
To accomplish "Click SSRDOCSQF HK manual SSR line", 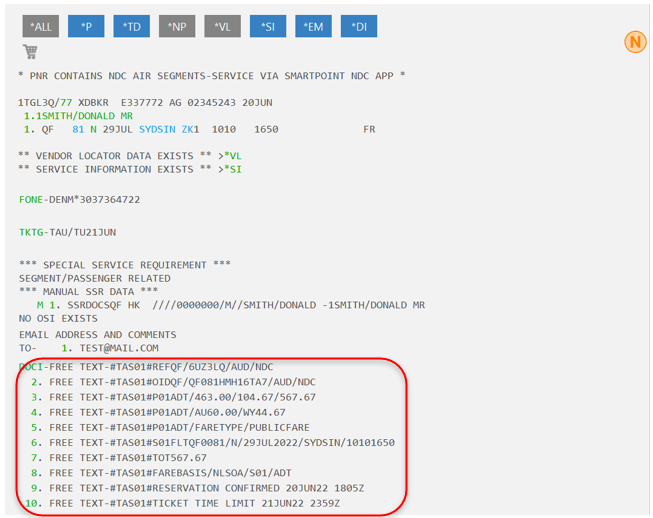I will pyautogui.click(x=231, y=305).
